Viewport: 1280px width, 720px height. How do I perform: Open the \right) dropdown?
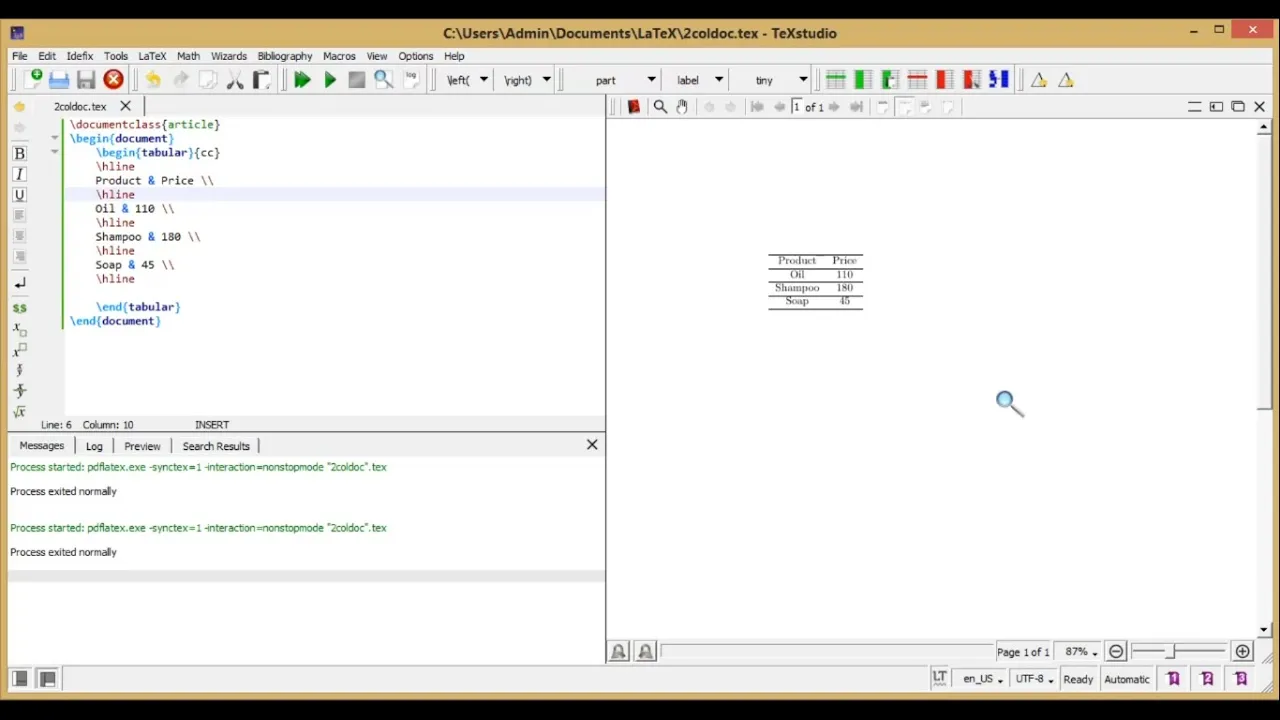(x=546, y=80)
